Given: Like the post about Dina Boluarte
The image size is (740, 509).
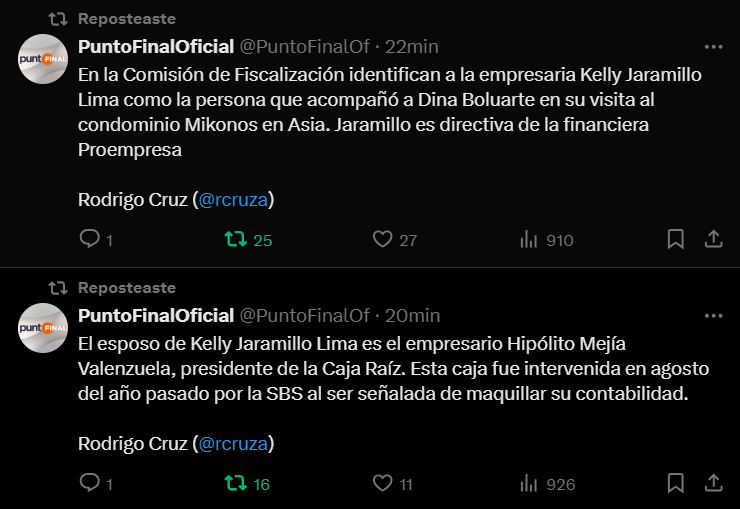Looking at the screenshot, I should (381, 240).
